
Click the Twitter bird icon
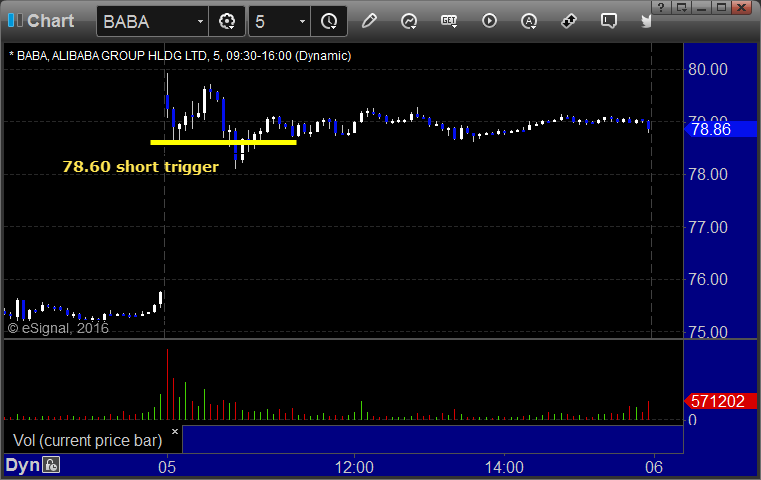[x=646, y=21]
